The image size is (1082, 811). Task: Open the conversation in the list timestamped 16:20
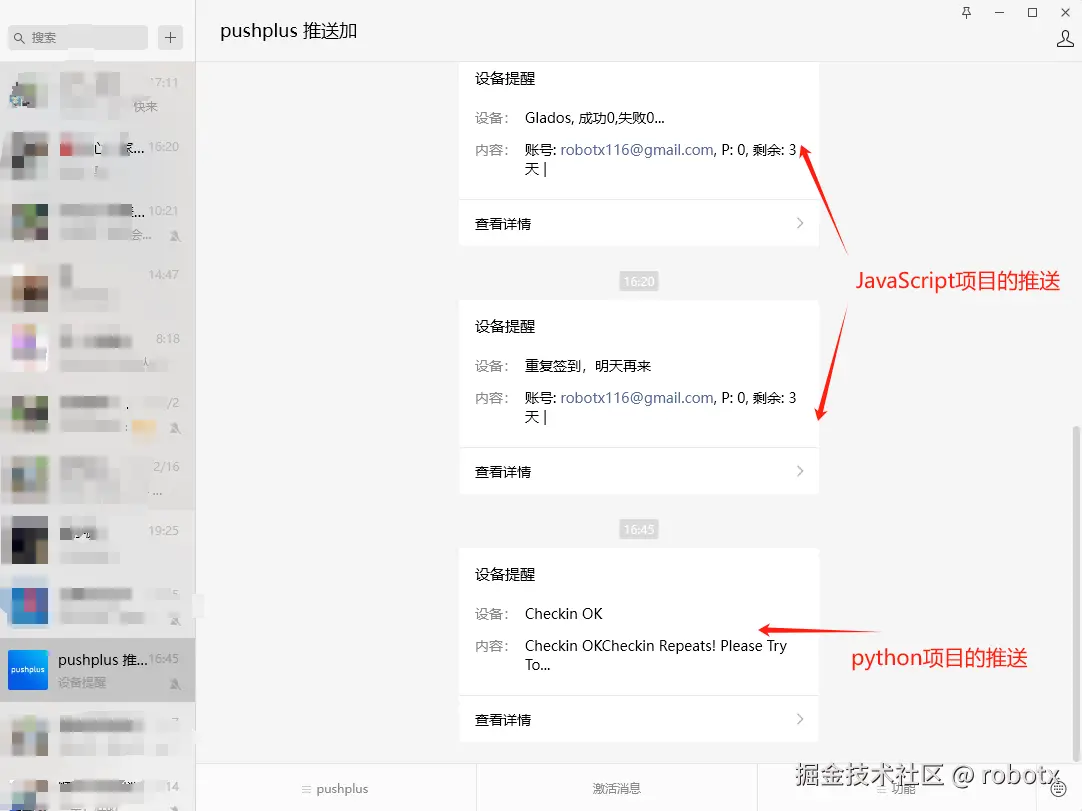pyautogui.click(x=97, y=157)
